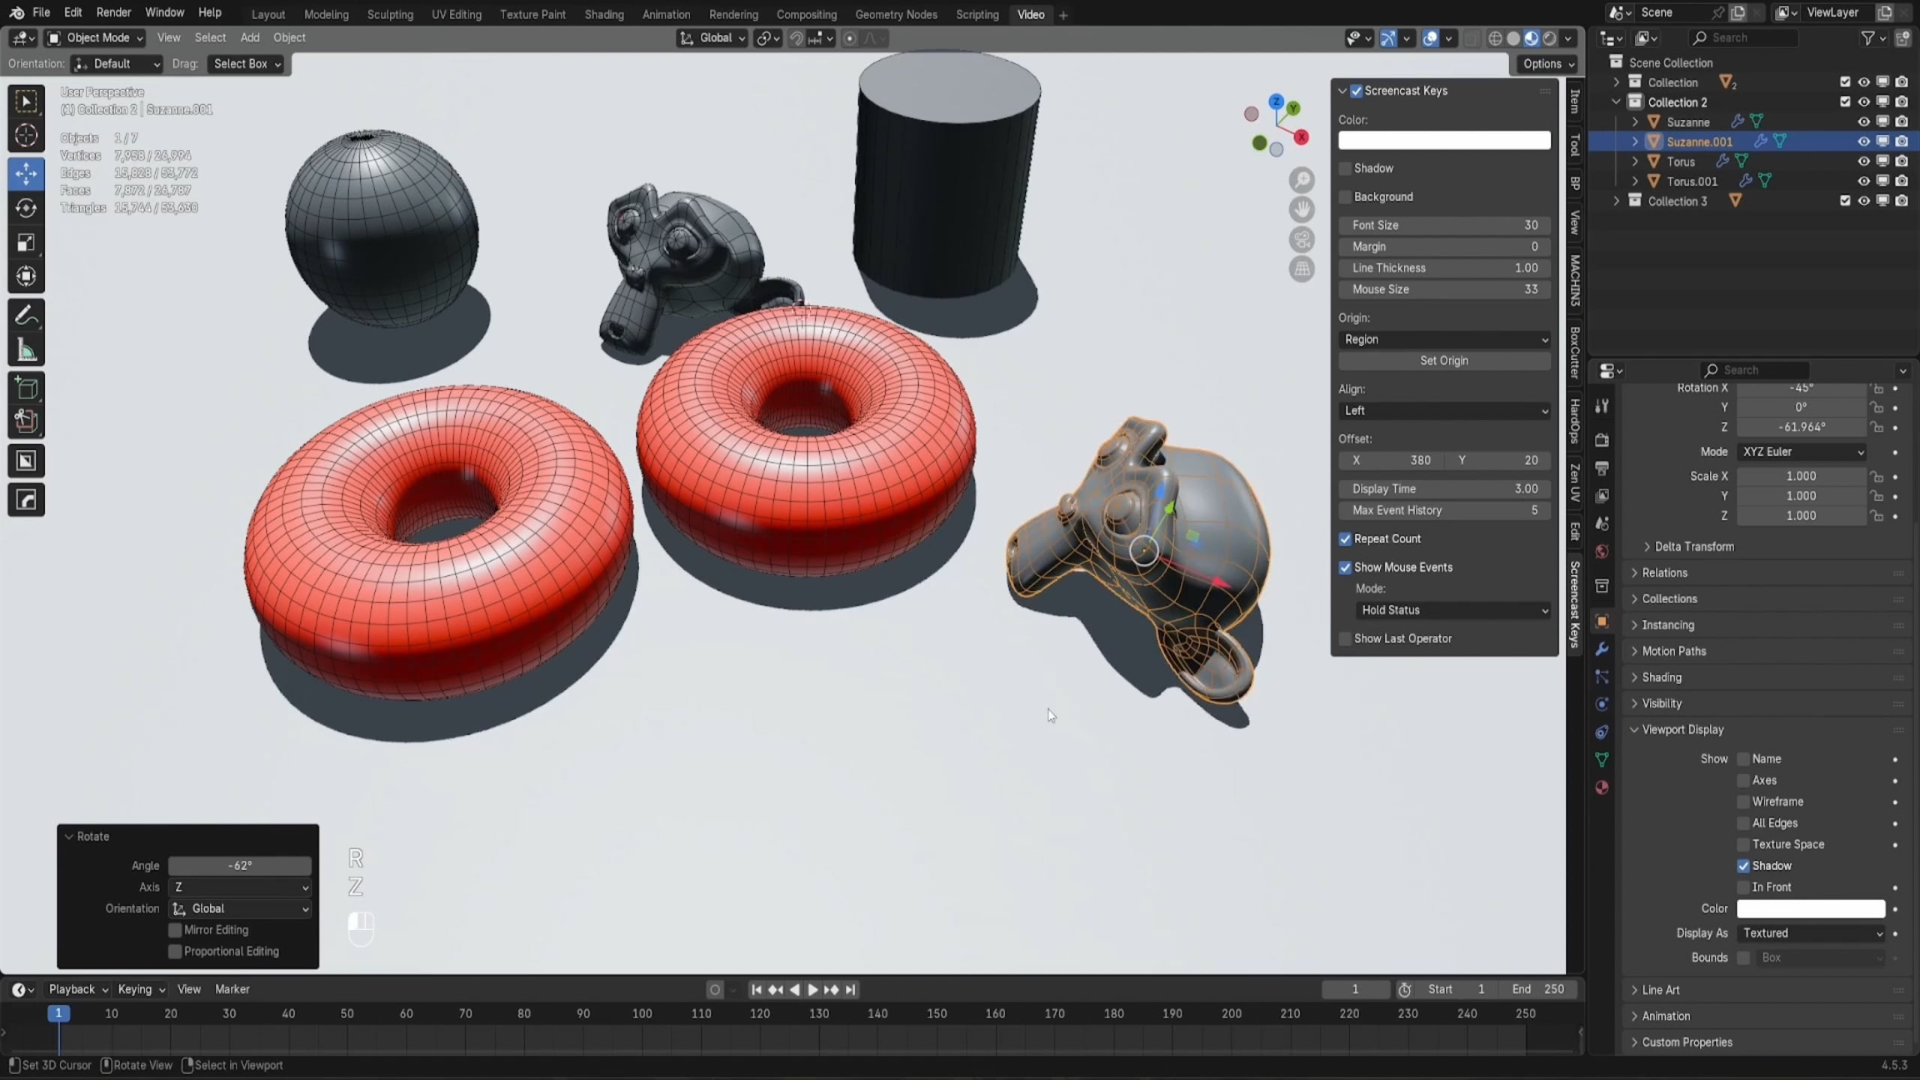Switch to the Shading workspace tab
The height and width of the screenshot is (1080, 1920).
coord(603,14)
